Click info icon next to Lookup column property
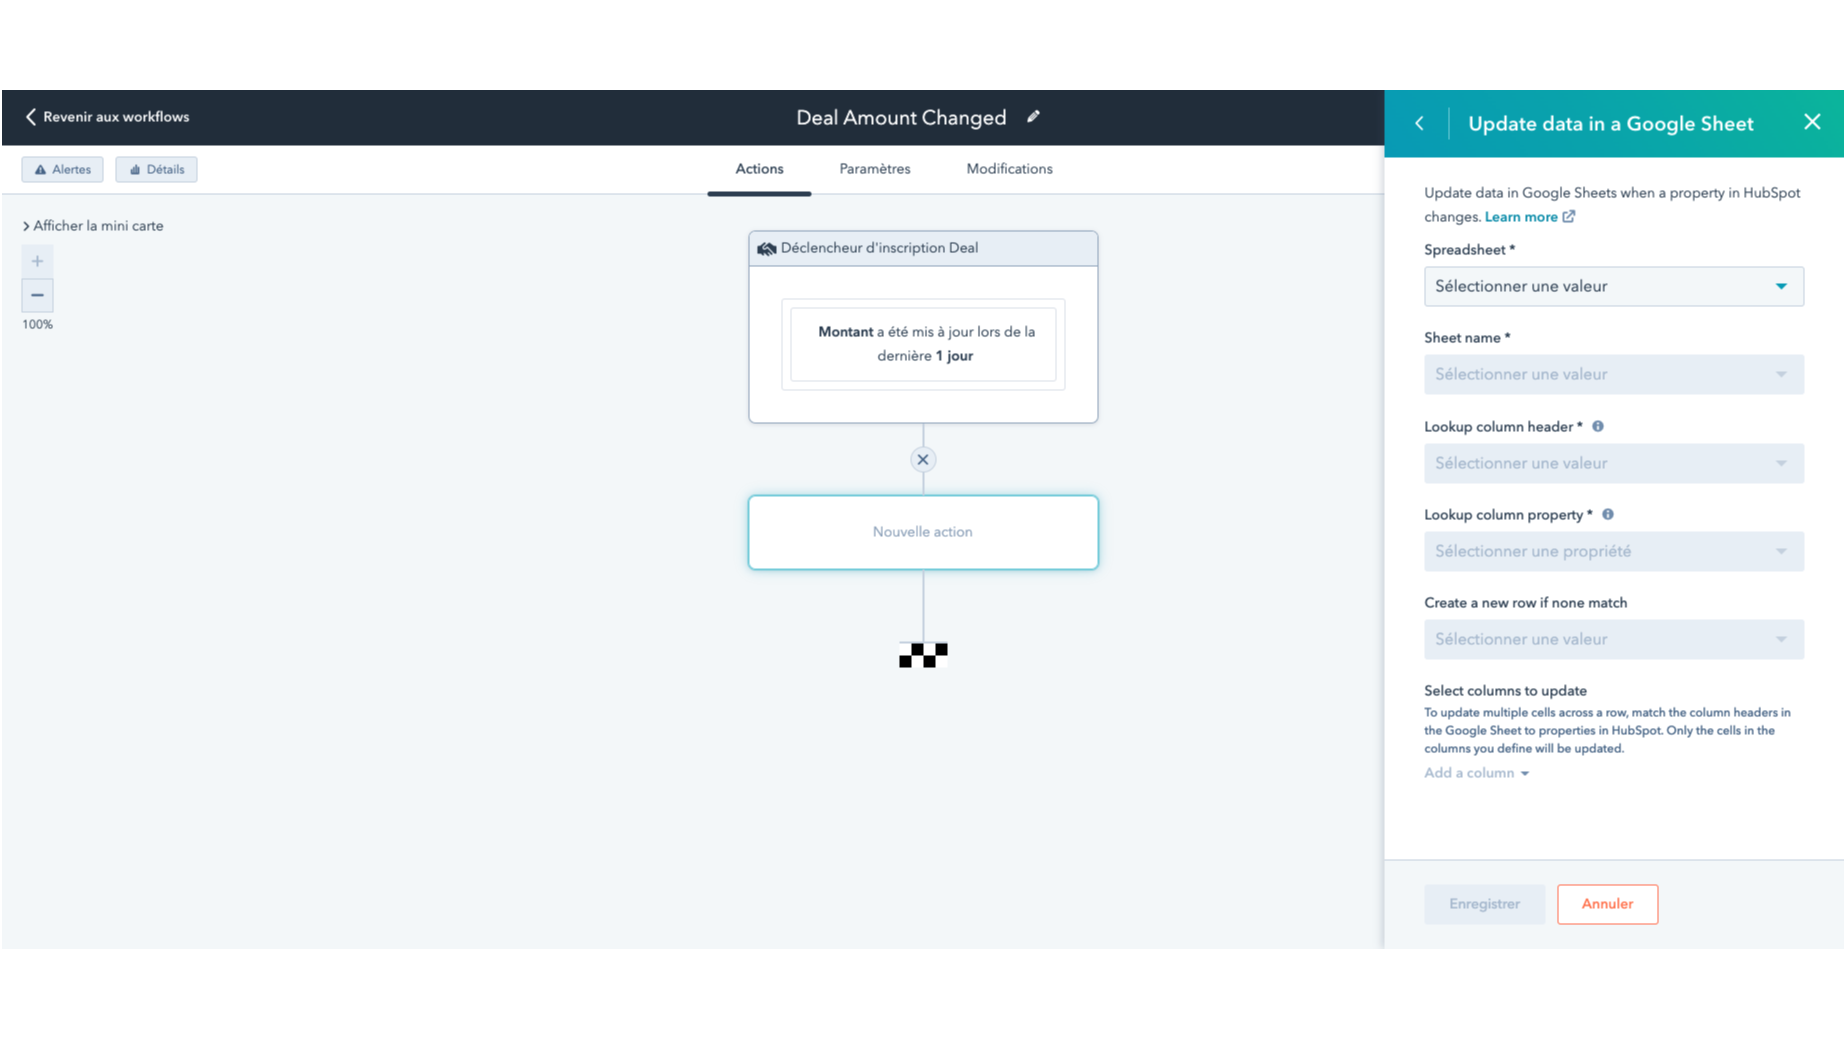1847x1039 pixels. [1607, 515]
